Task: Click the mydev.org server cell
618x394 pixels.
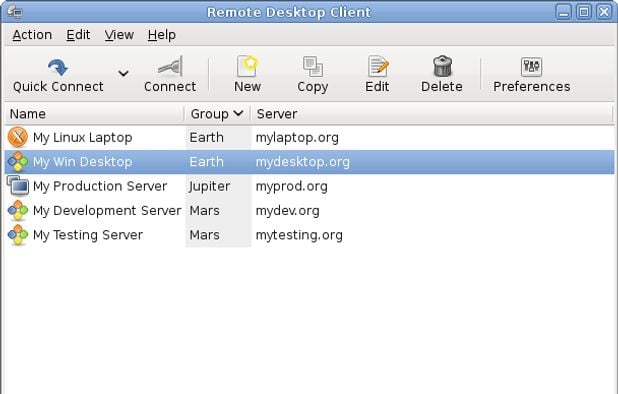Action: click(x=288, y=211)
